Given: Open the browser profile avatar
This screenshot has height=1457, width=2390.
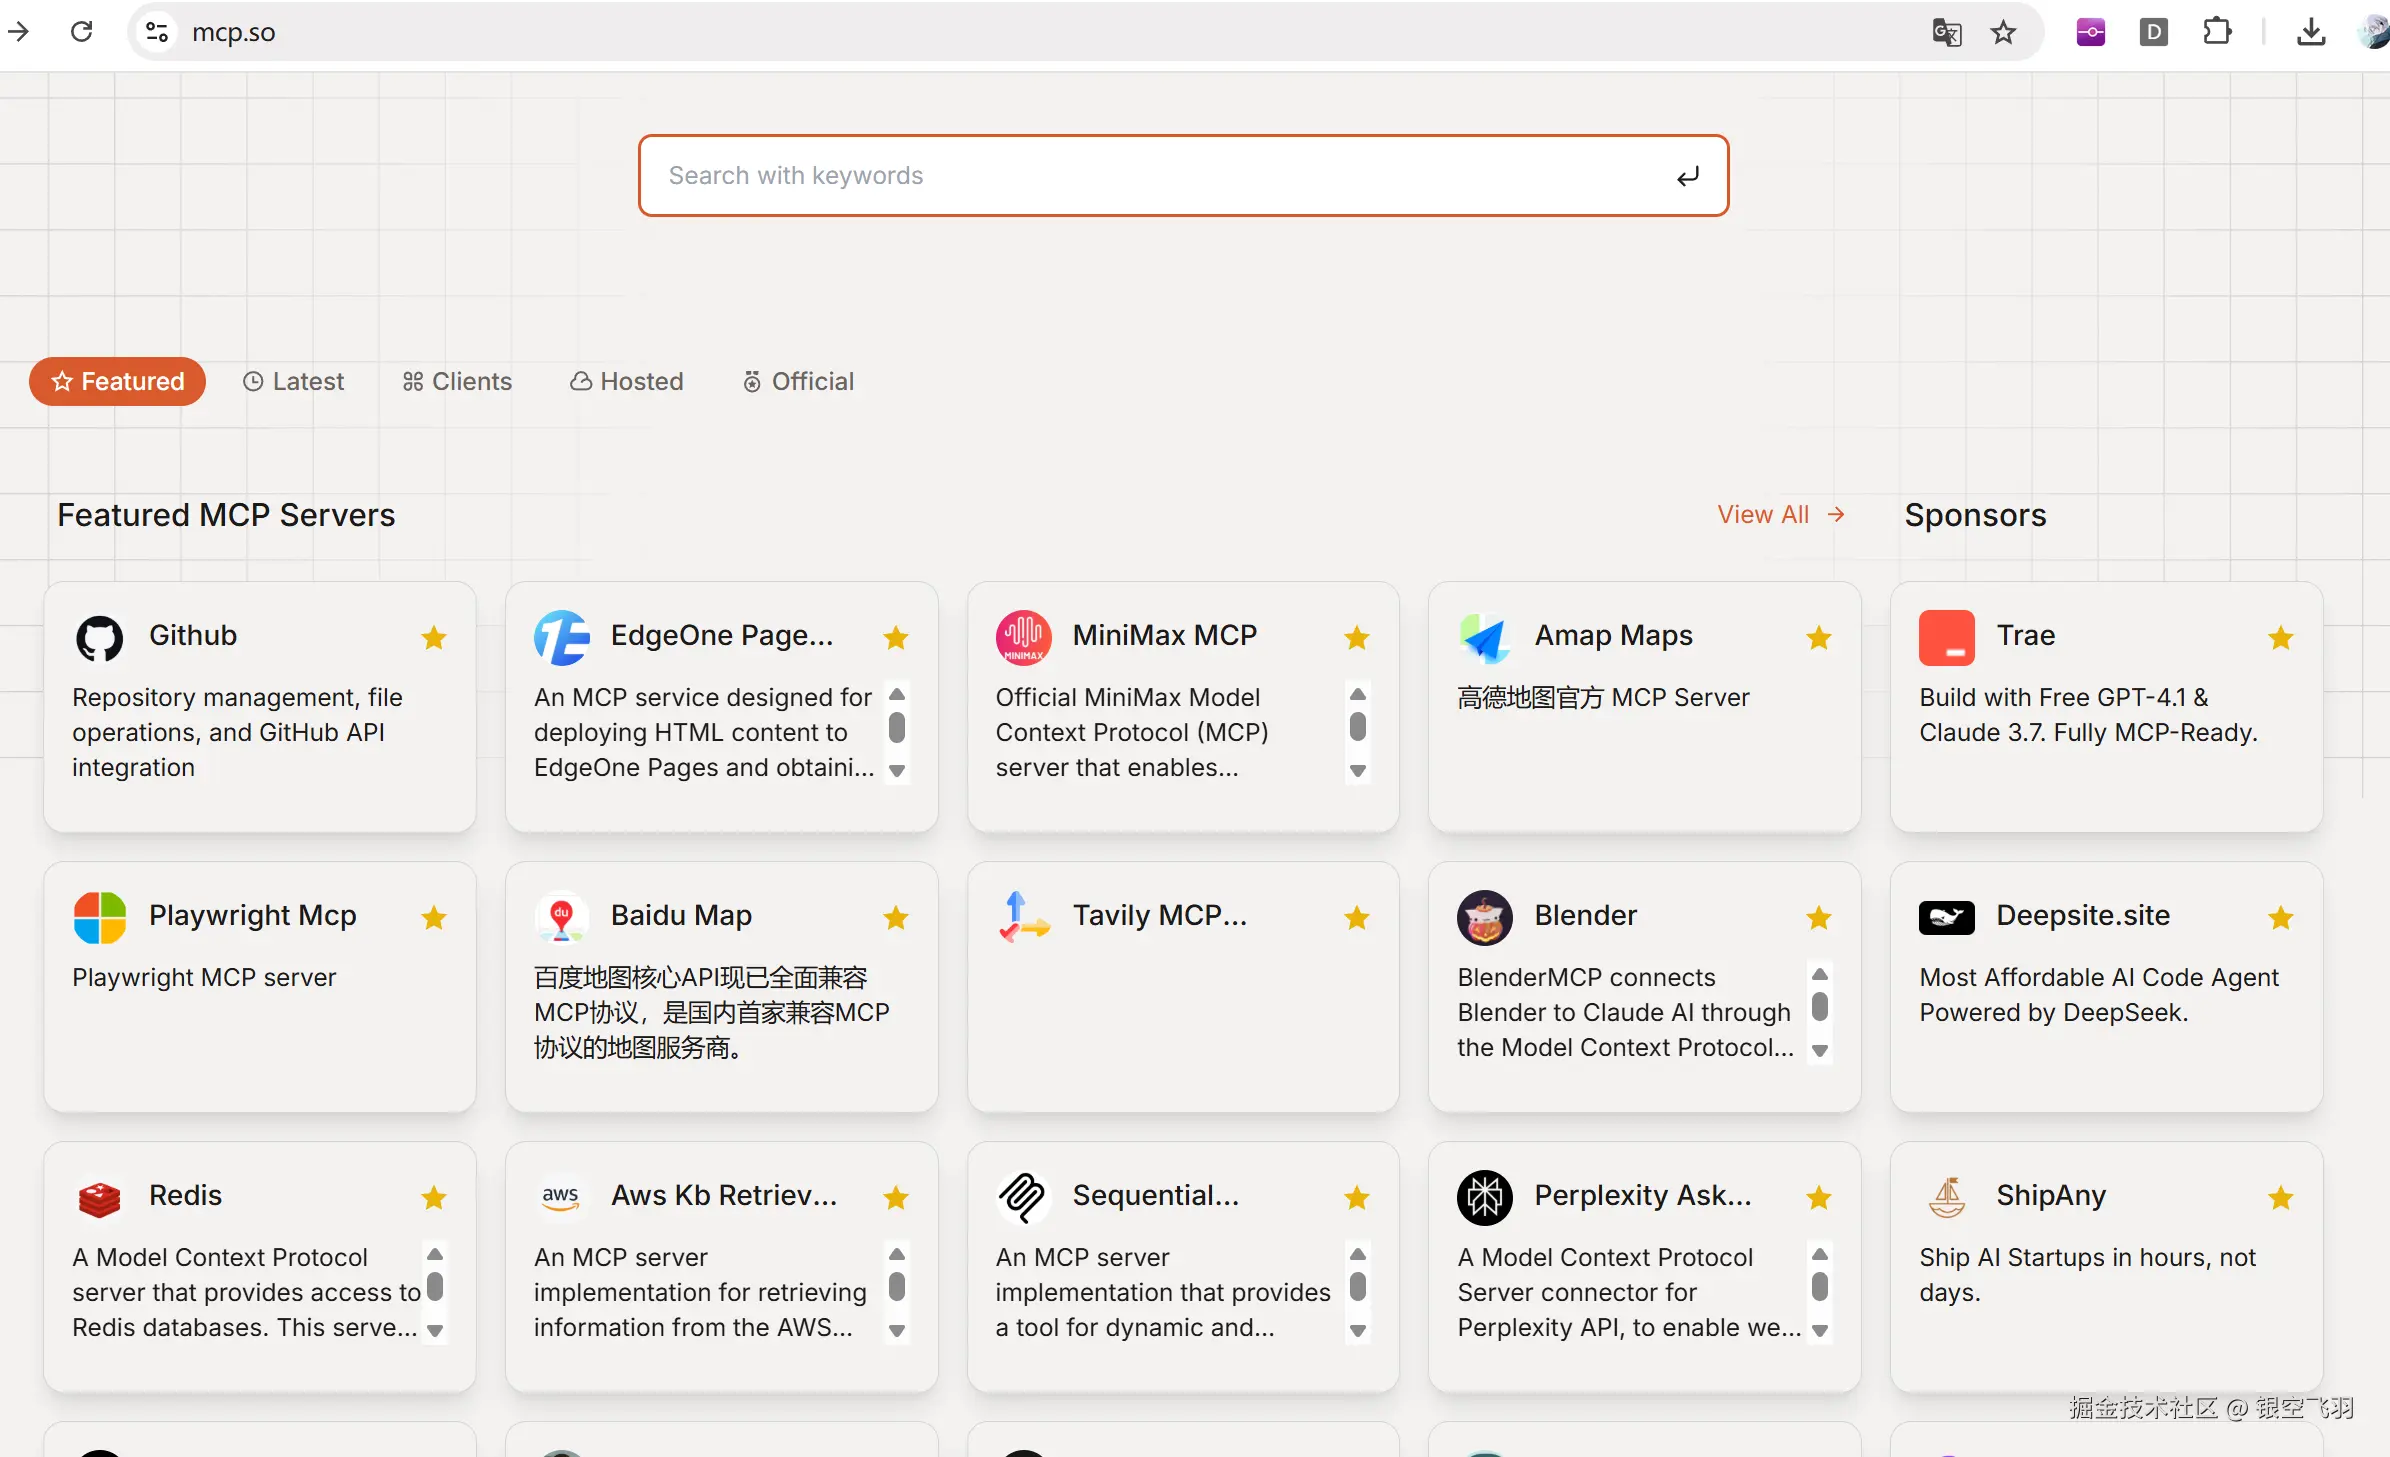Looking at the screenshot, I should (2374, 33).
